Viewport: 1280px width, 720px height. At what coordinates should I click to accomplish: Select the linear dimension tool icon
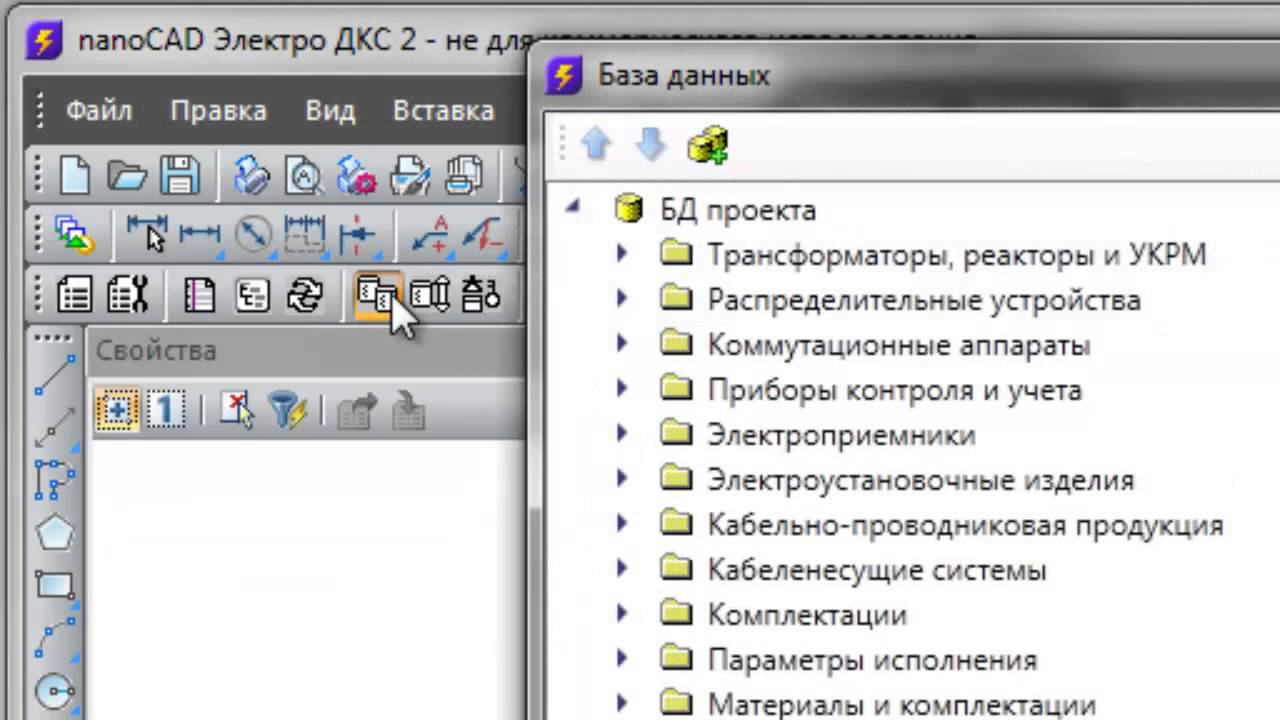point(199,235)
